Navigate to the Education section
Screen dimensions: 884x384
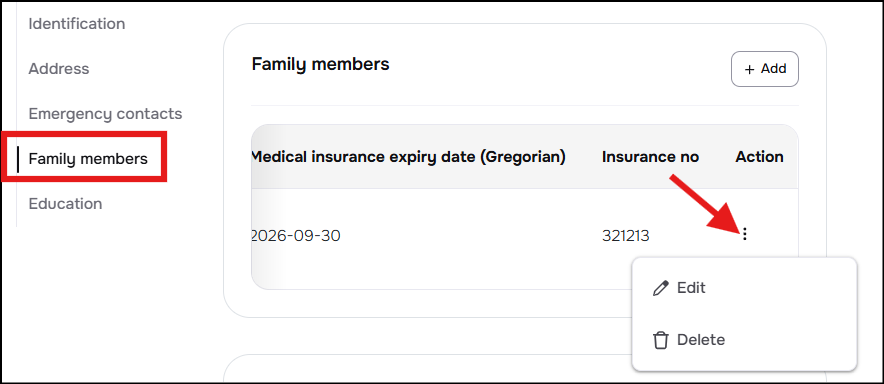[65, 204]
